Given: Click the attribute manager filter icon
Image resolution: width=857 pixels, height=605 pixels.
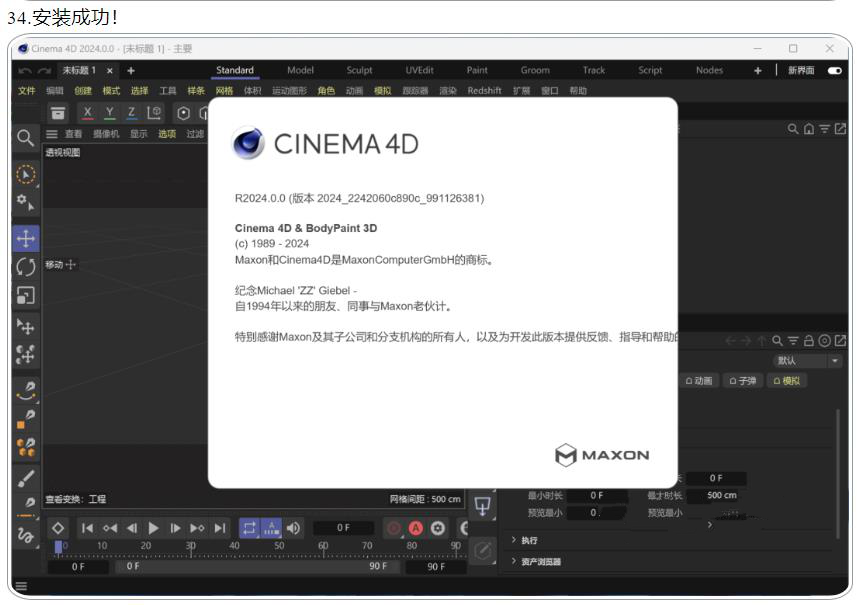Looking at the screenshot, I should (793, 341).
